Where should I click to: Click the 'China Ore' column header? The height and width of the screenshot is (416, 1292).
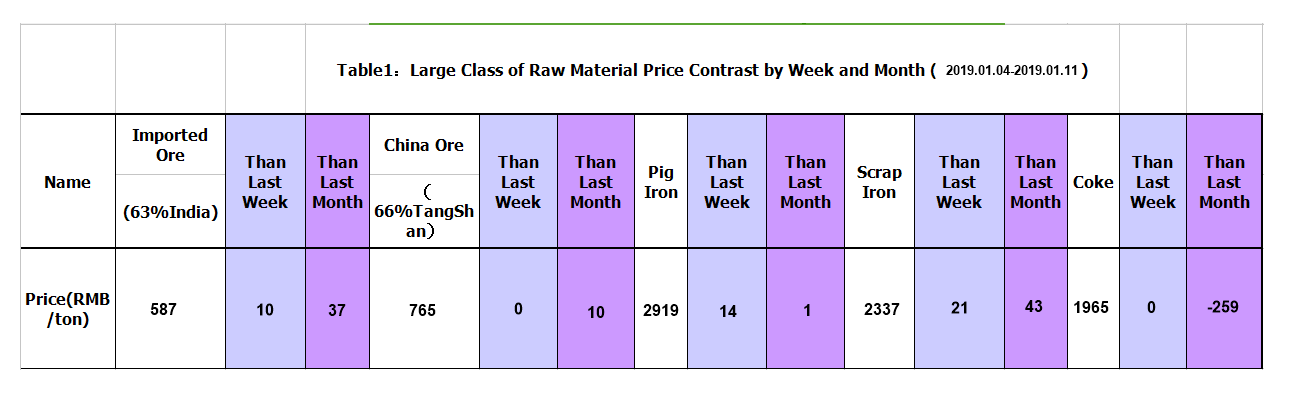[424, 145]
